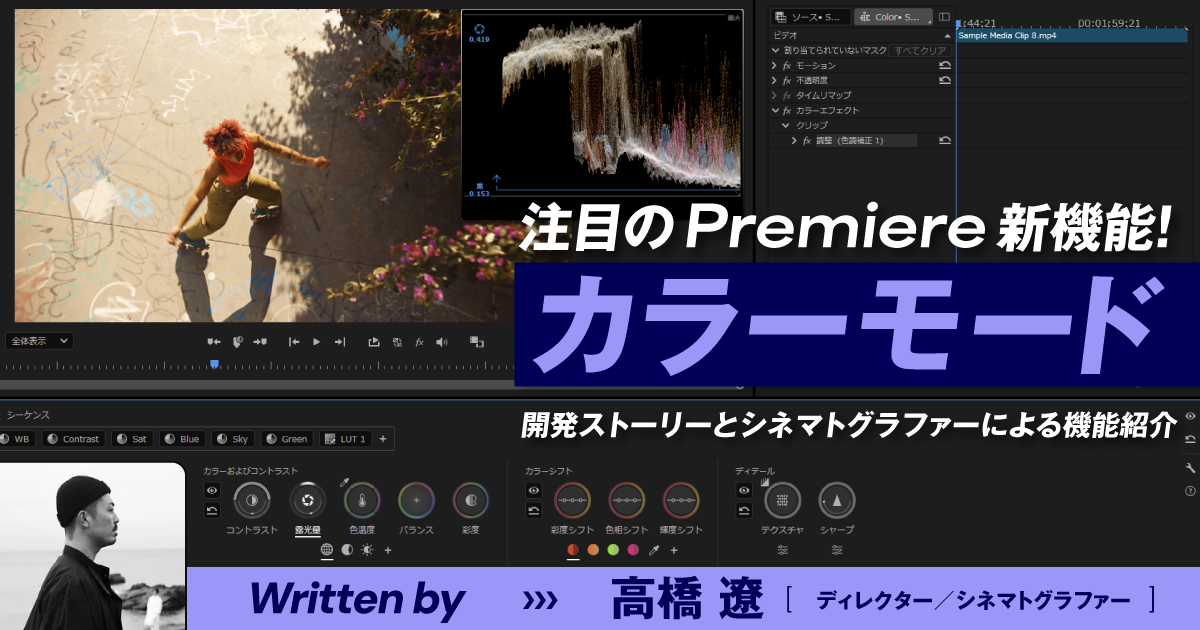Start playback with the Play button
1200x630 pixels.
pos(317,342)
